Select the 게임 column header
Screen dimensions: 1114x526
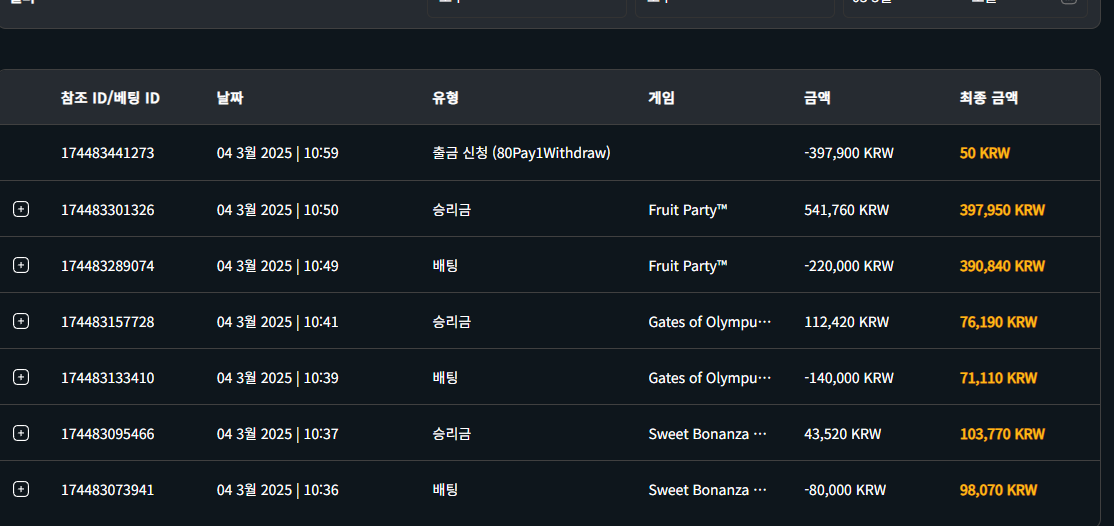click(x=661, y=98)
